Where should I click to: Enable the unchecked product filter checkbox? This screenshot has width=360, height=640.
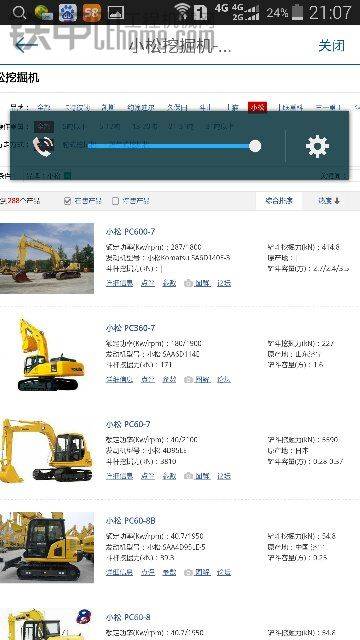116,201
